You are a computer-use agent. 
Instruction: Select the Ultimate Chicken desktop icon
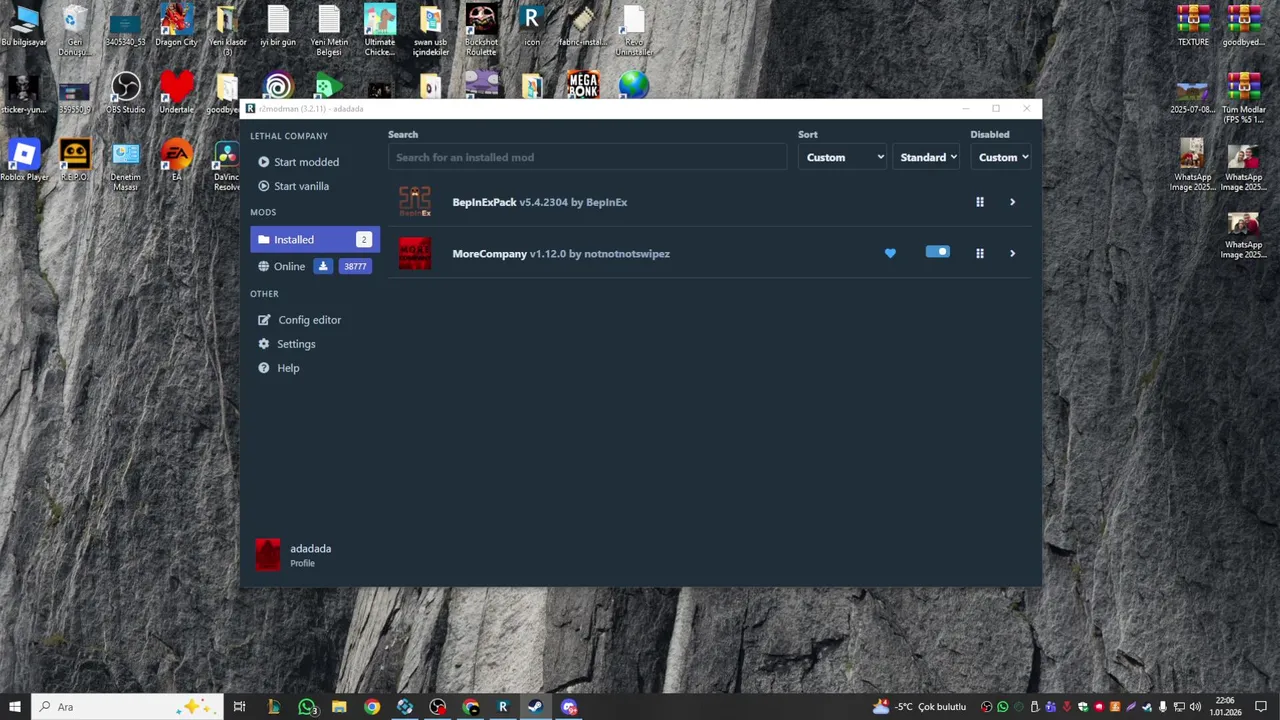coord(379,30)
